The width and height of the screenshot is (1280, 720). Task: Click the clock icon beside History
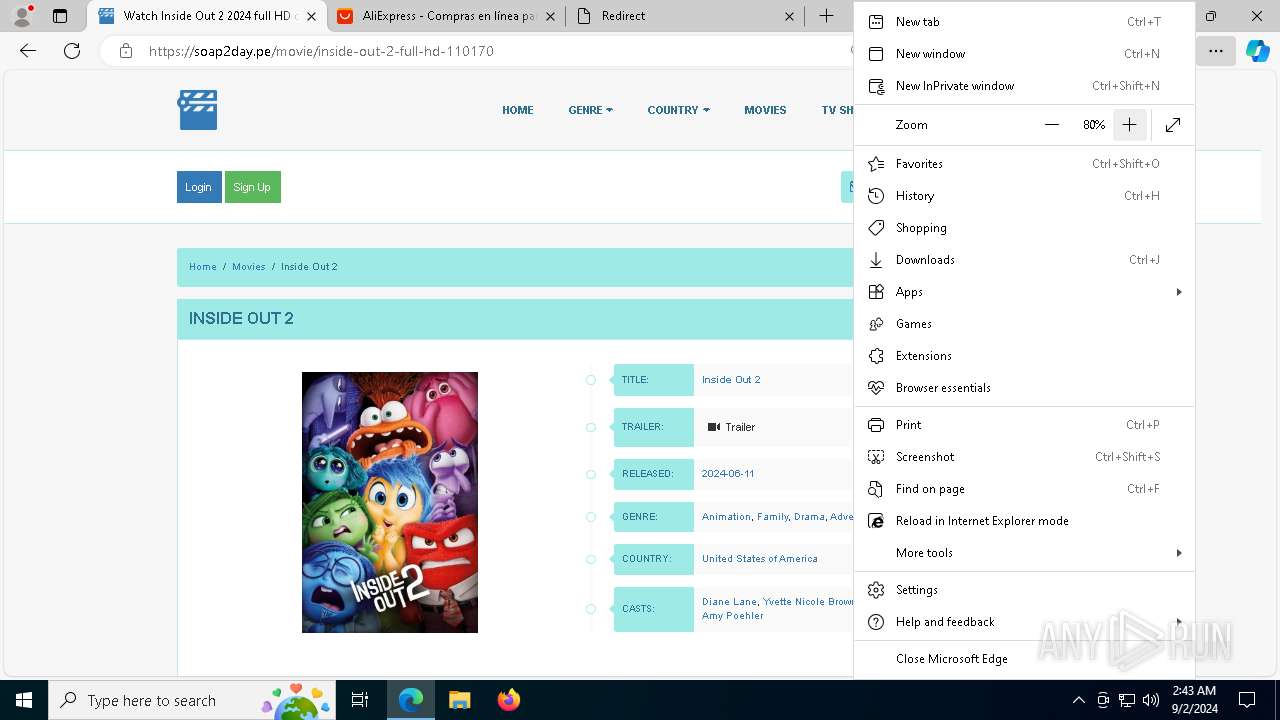(x=876, y=196)
